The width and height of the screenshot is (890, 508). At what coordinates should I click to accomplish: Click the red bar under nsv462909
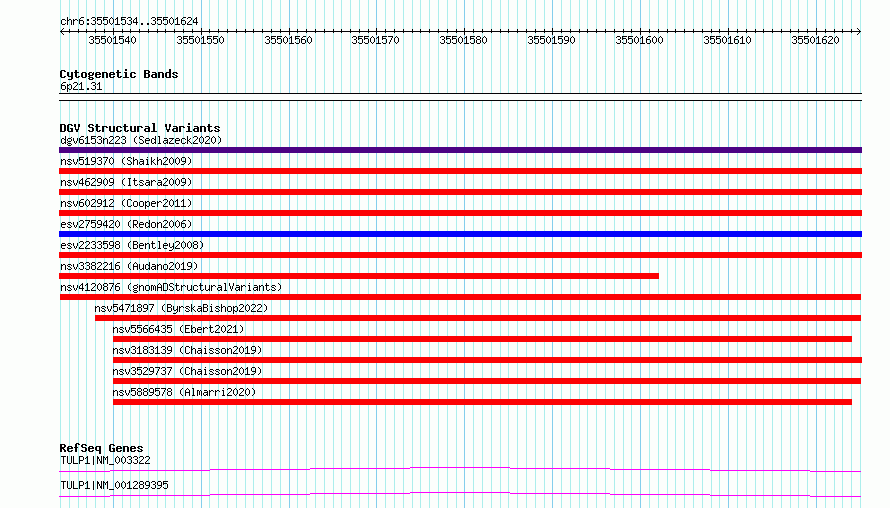[460, 192]
